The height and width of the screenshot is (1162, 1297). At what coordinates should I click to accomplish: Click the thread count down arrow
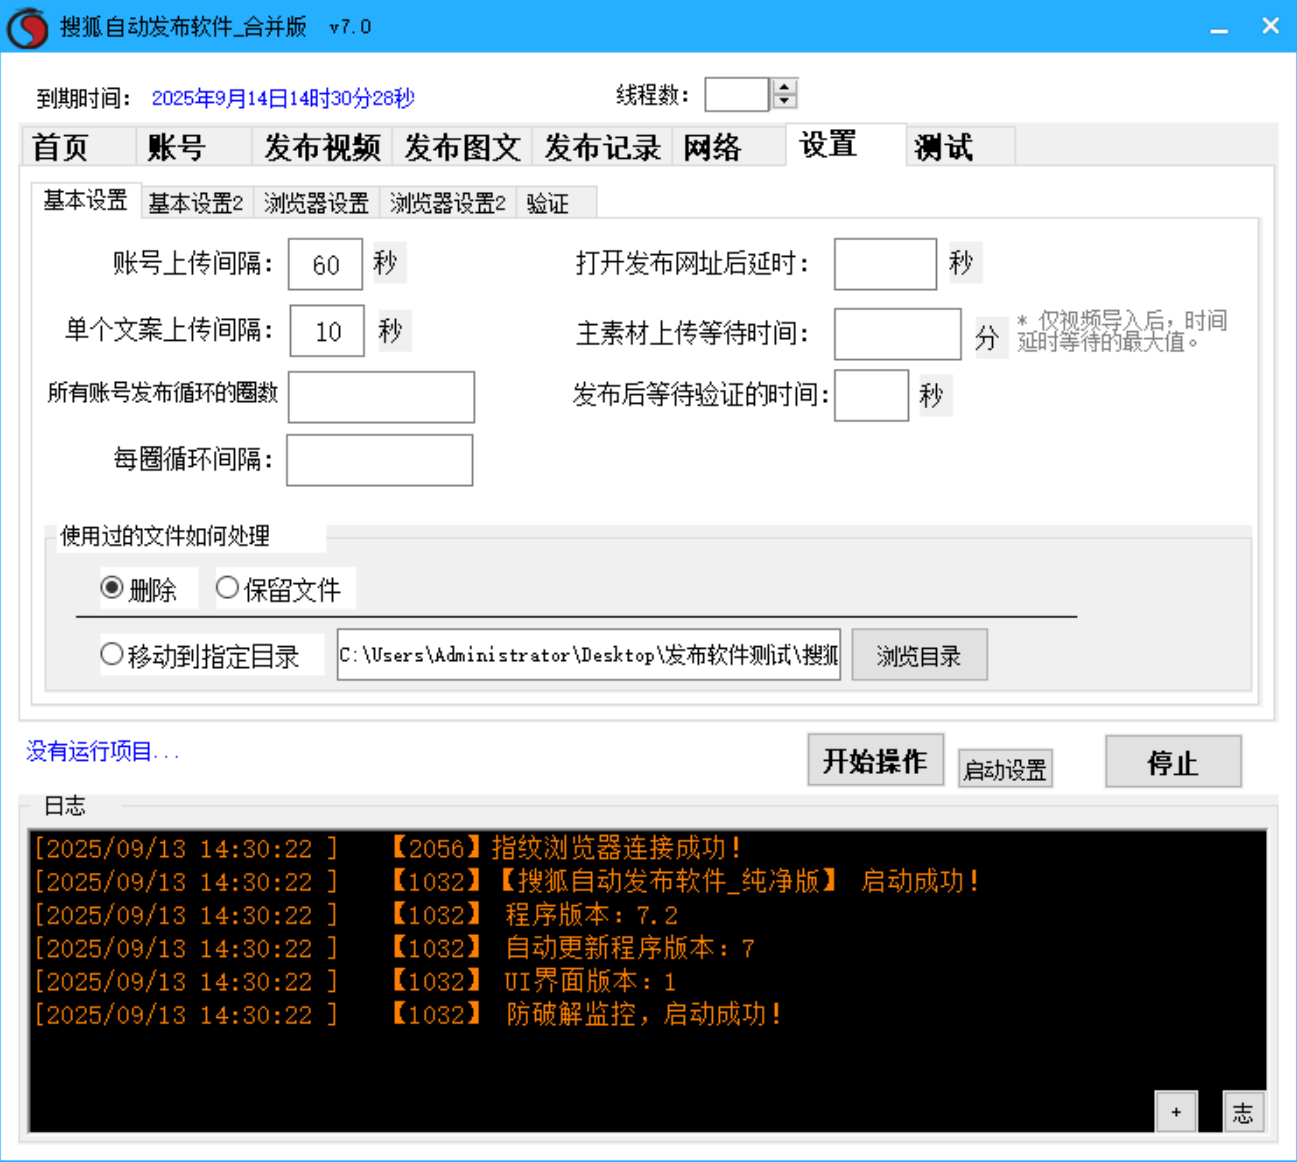(x=784, y=99)
